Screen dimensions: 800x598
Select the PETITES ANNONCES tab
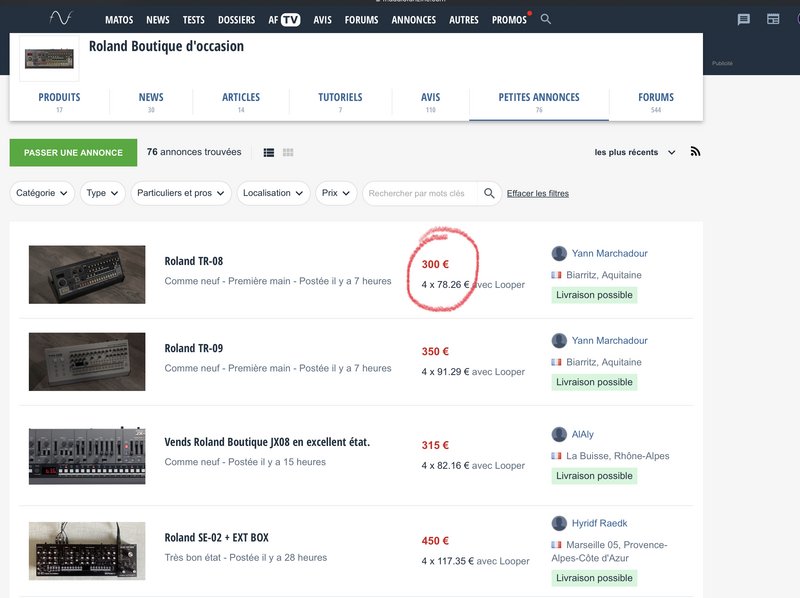click(x=539, y=102)
